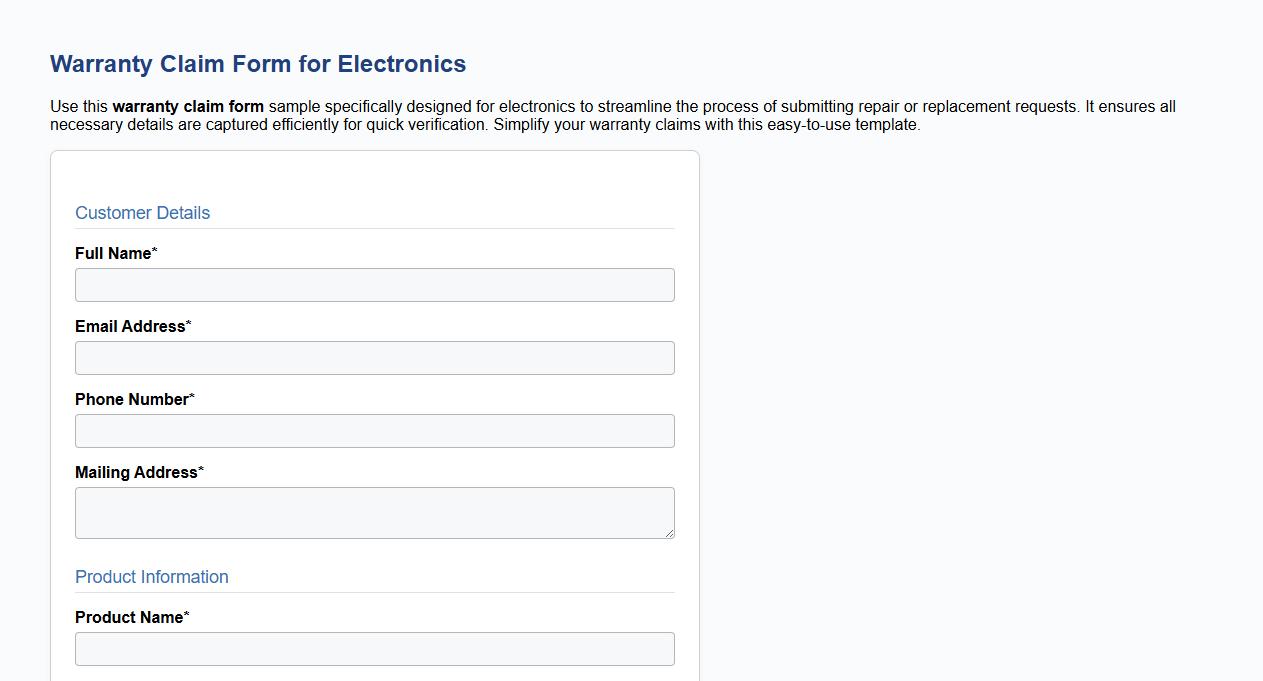Click the asterisk next to Full Name

coord(155,250)
